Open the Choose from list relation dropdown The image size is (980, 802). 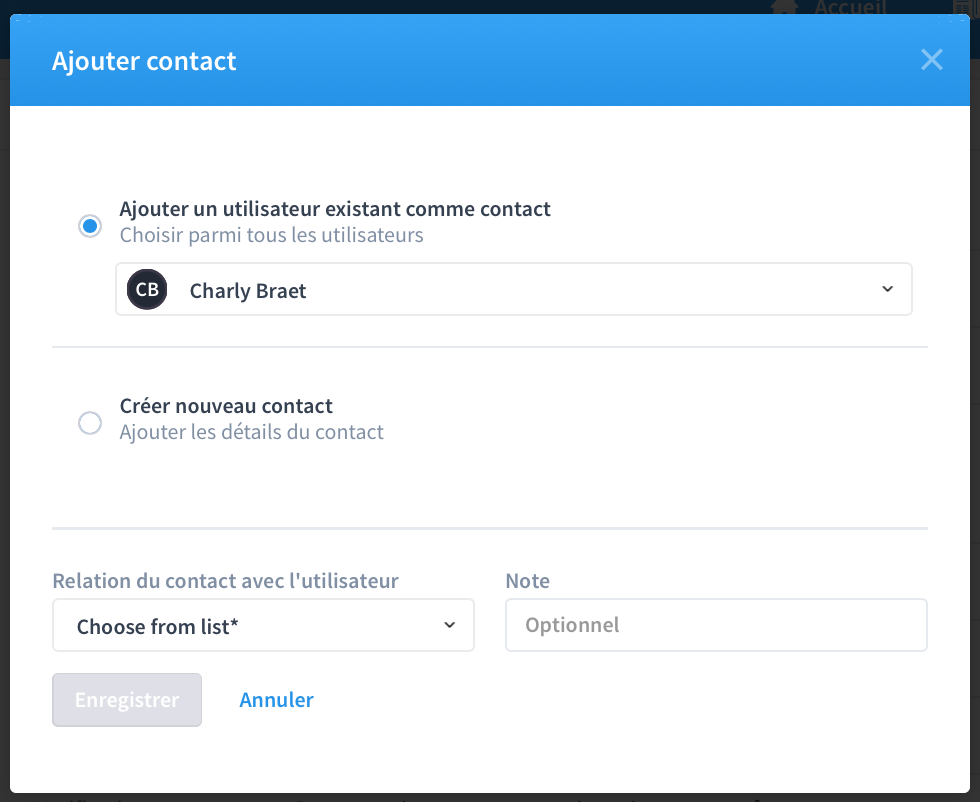(263, 625)
